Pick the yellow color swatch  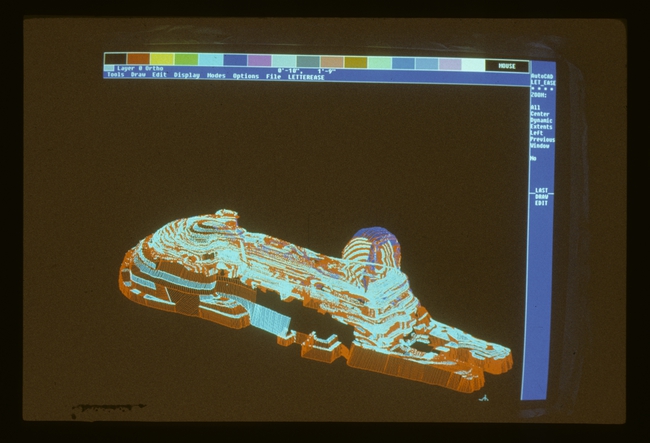point(163,60)
